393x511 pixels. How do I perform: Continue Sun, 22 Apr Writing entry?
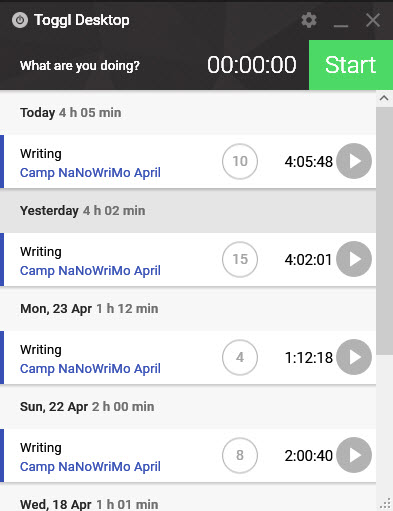click(x=354, y=455)
